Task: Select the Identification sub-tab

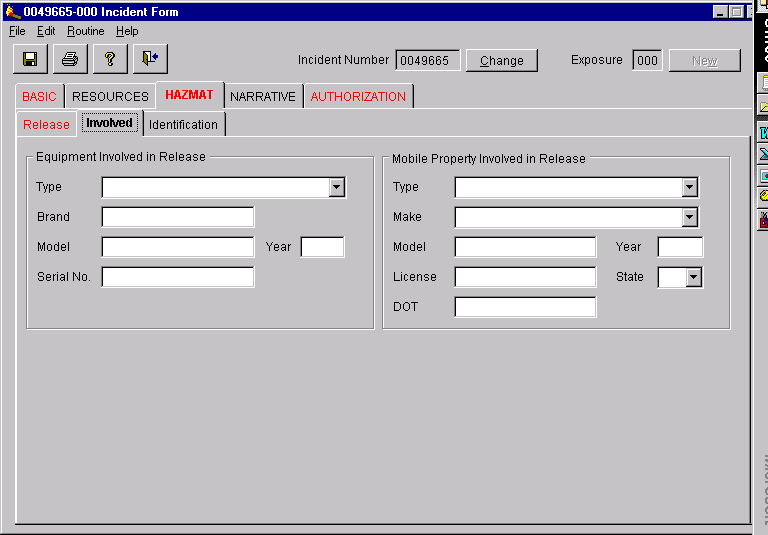Action: point(183,125)
